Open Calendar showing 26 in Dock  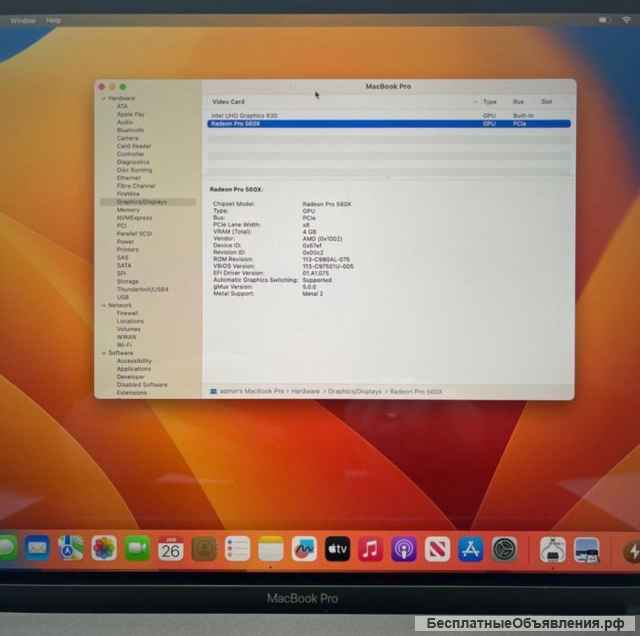click(x=171, y=548)
